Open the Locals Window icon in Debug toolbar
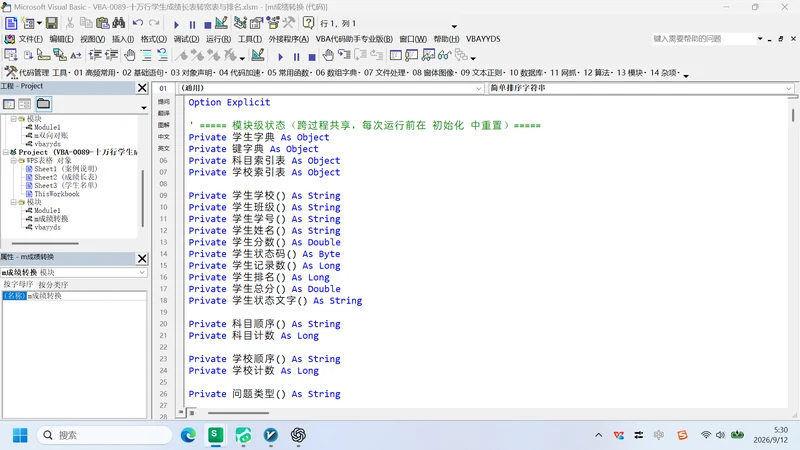800x450 pixels. coord(395,55)
